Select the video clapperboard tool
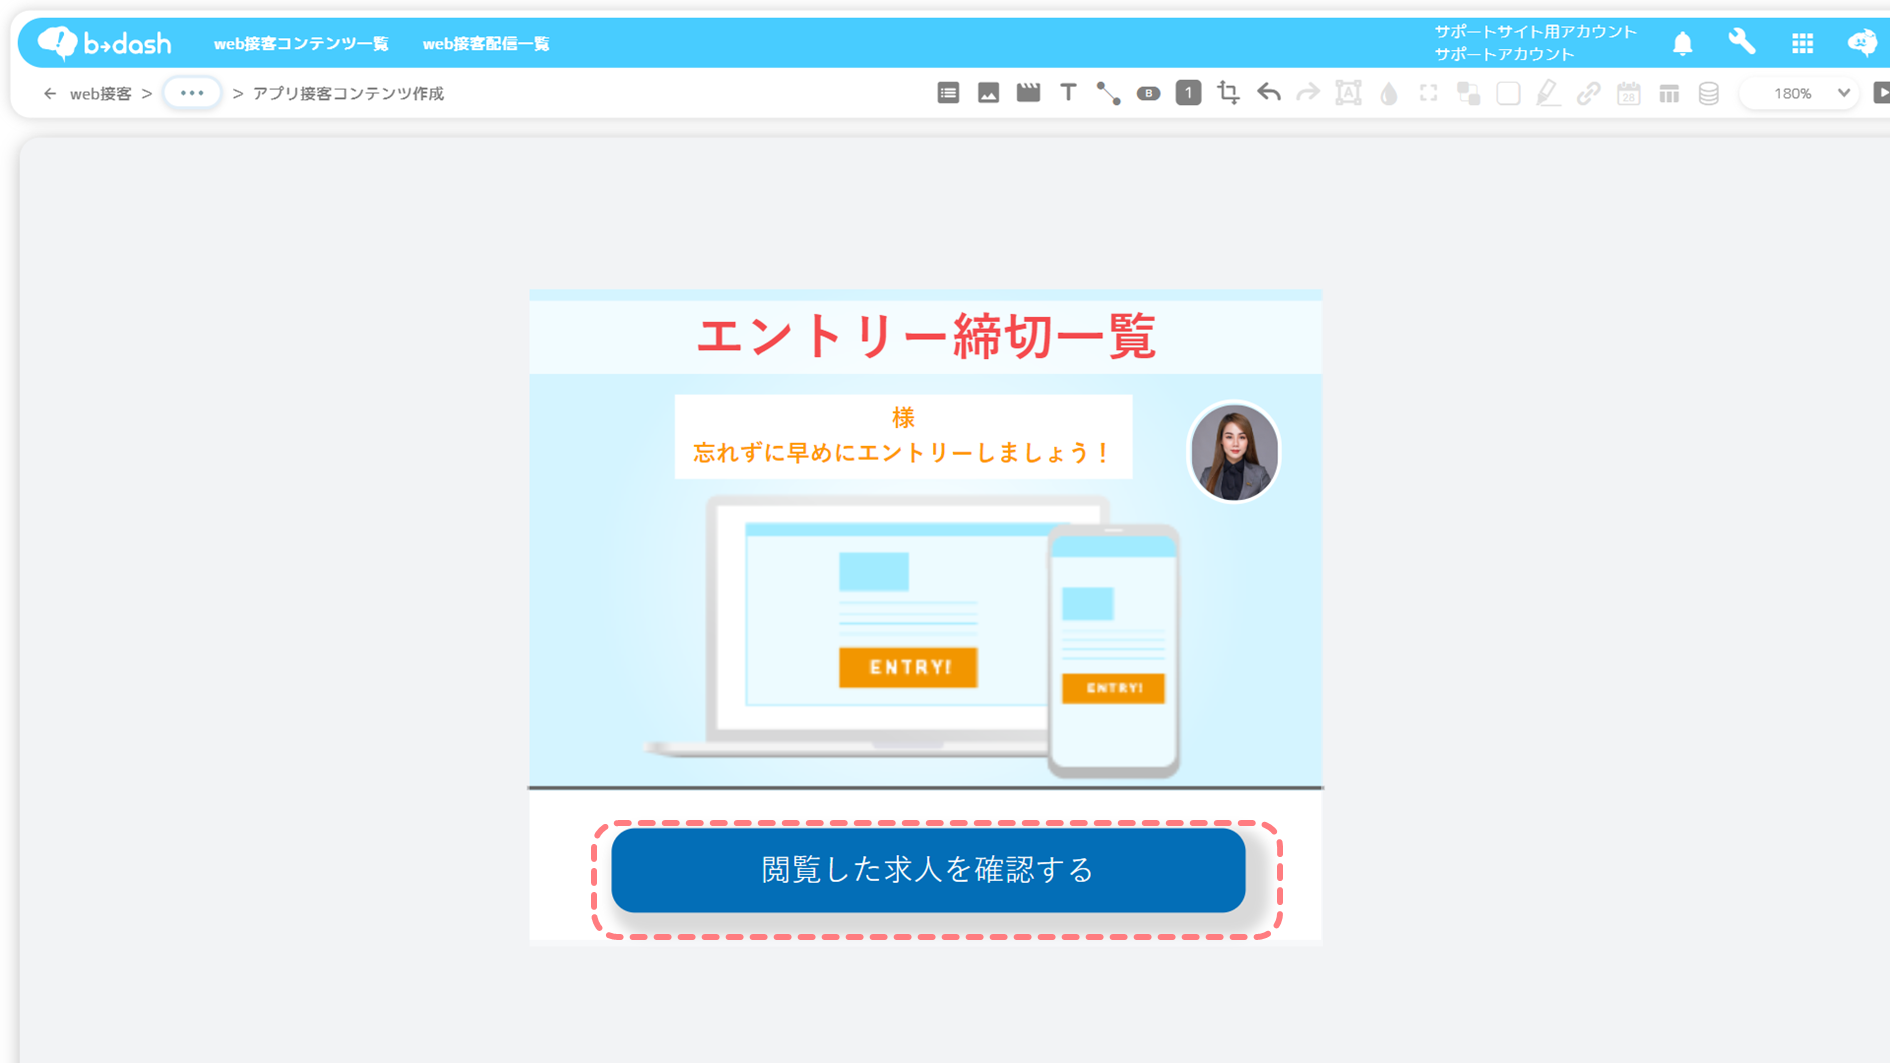Viewport: 1890px width, 1063px height. (x=1028, y=93)
